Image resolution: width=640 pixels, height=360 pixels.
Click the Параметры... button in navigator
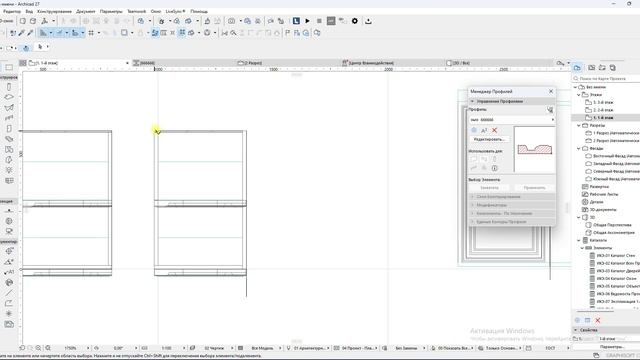[x=611, y=347]
